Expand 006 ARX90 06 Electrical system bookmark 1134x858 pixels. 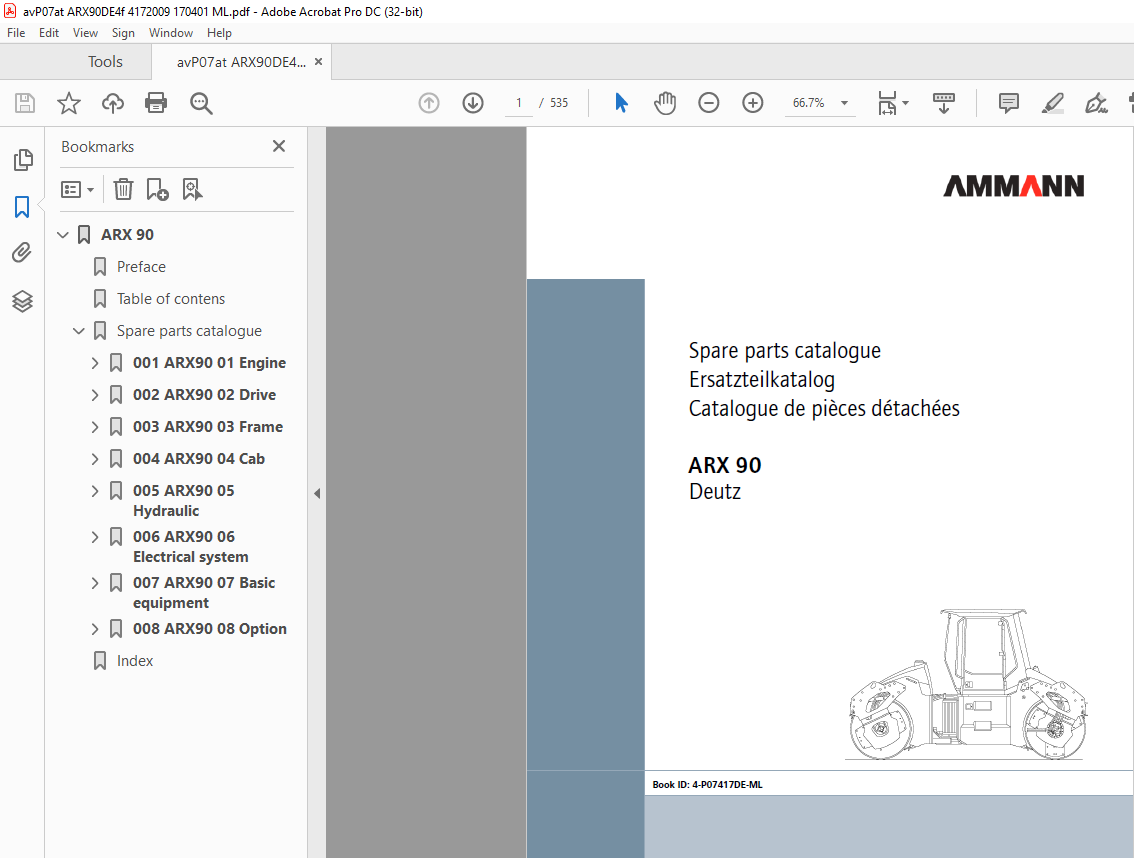[95, 537]
